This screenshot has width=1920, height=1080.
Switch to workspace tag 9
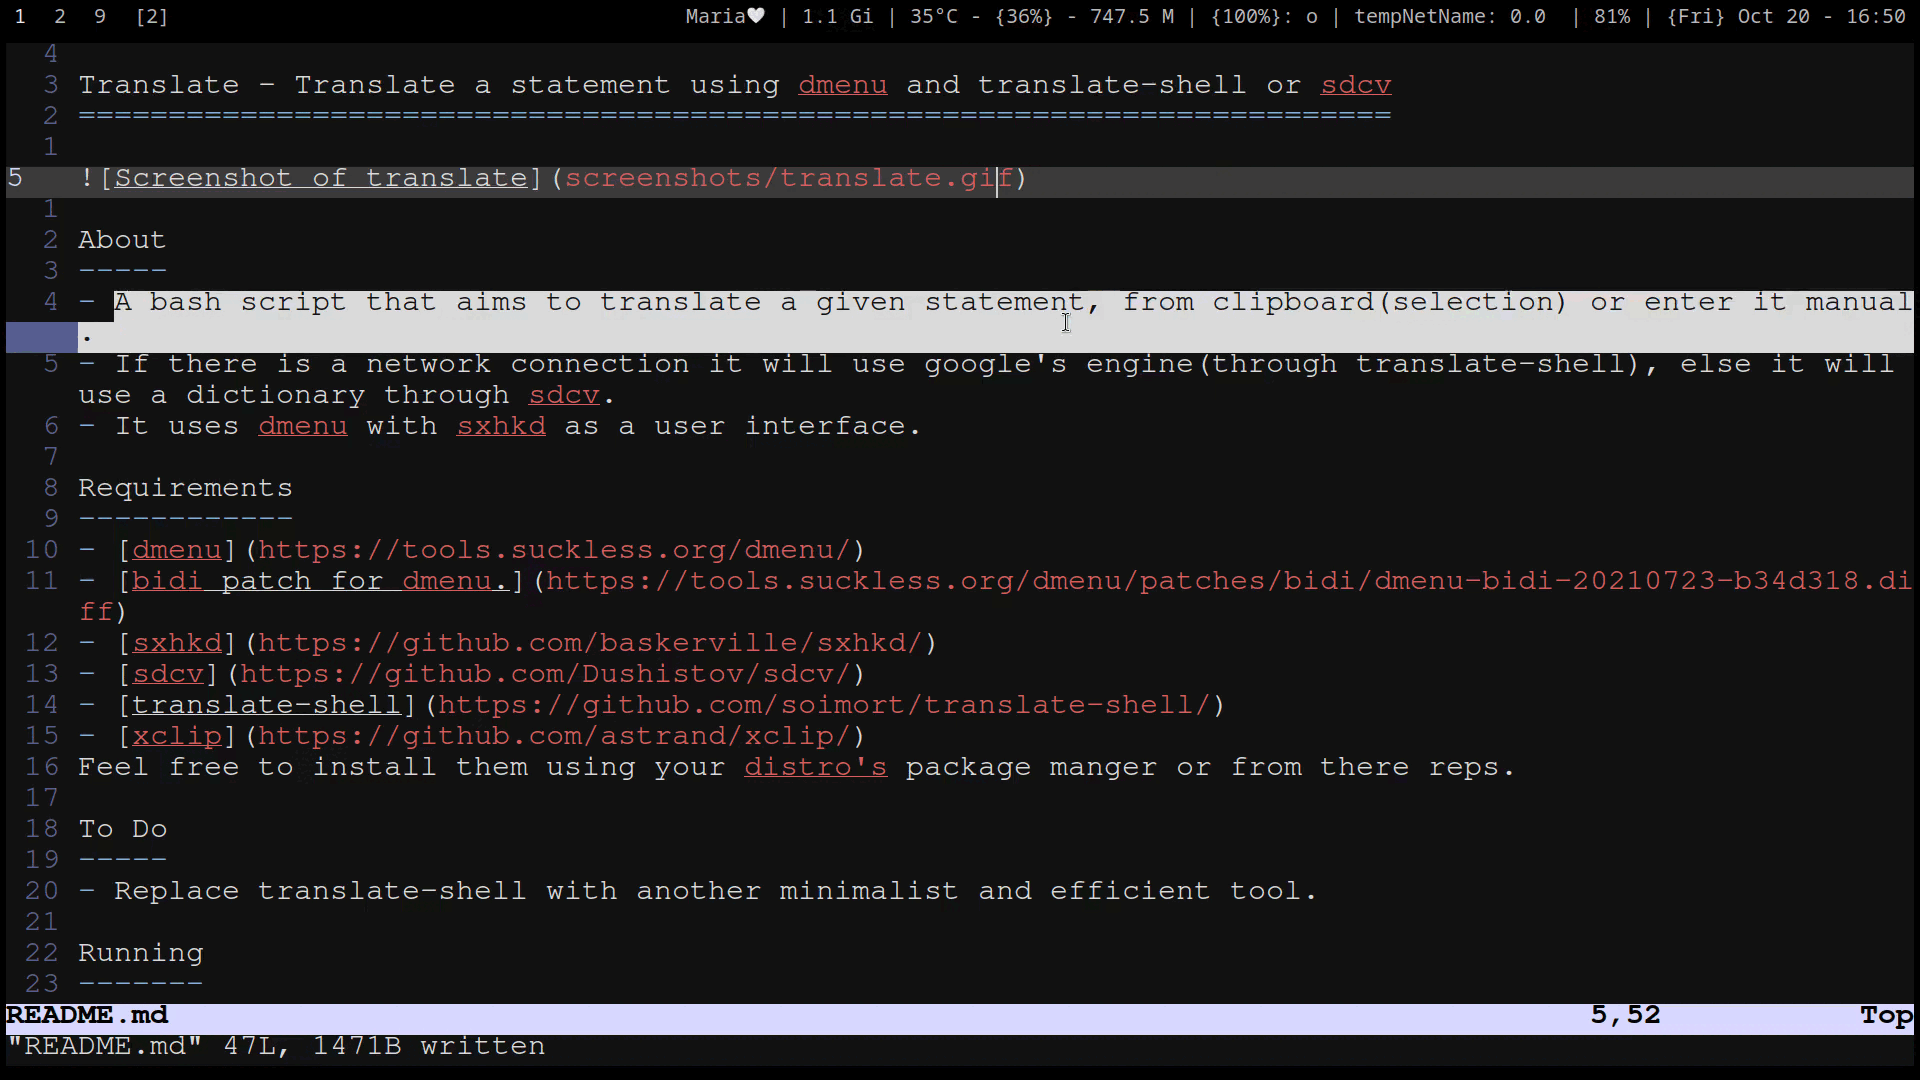99,17
